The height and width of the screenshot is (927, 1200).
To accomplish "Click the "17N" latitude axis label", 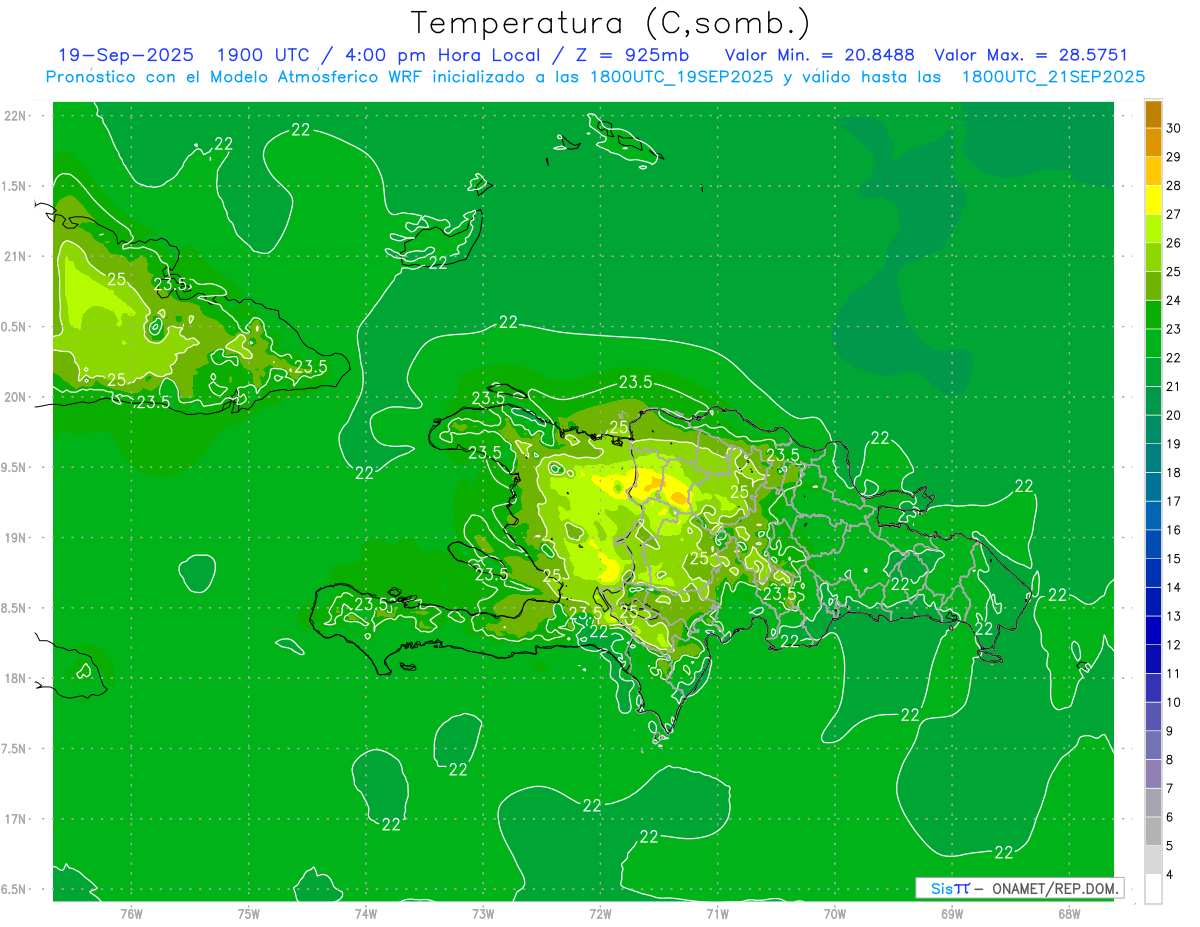I will click(x=16, y=819).
